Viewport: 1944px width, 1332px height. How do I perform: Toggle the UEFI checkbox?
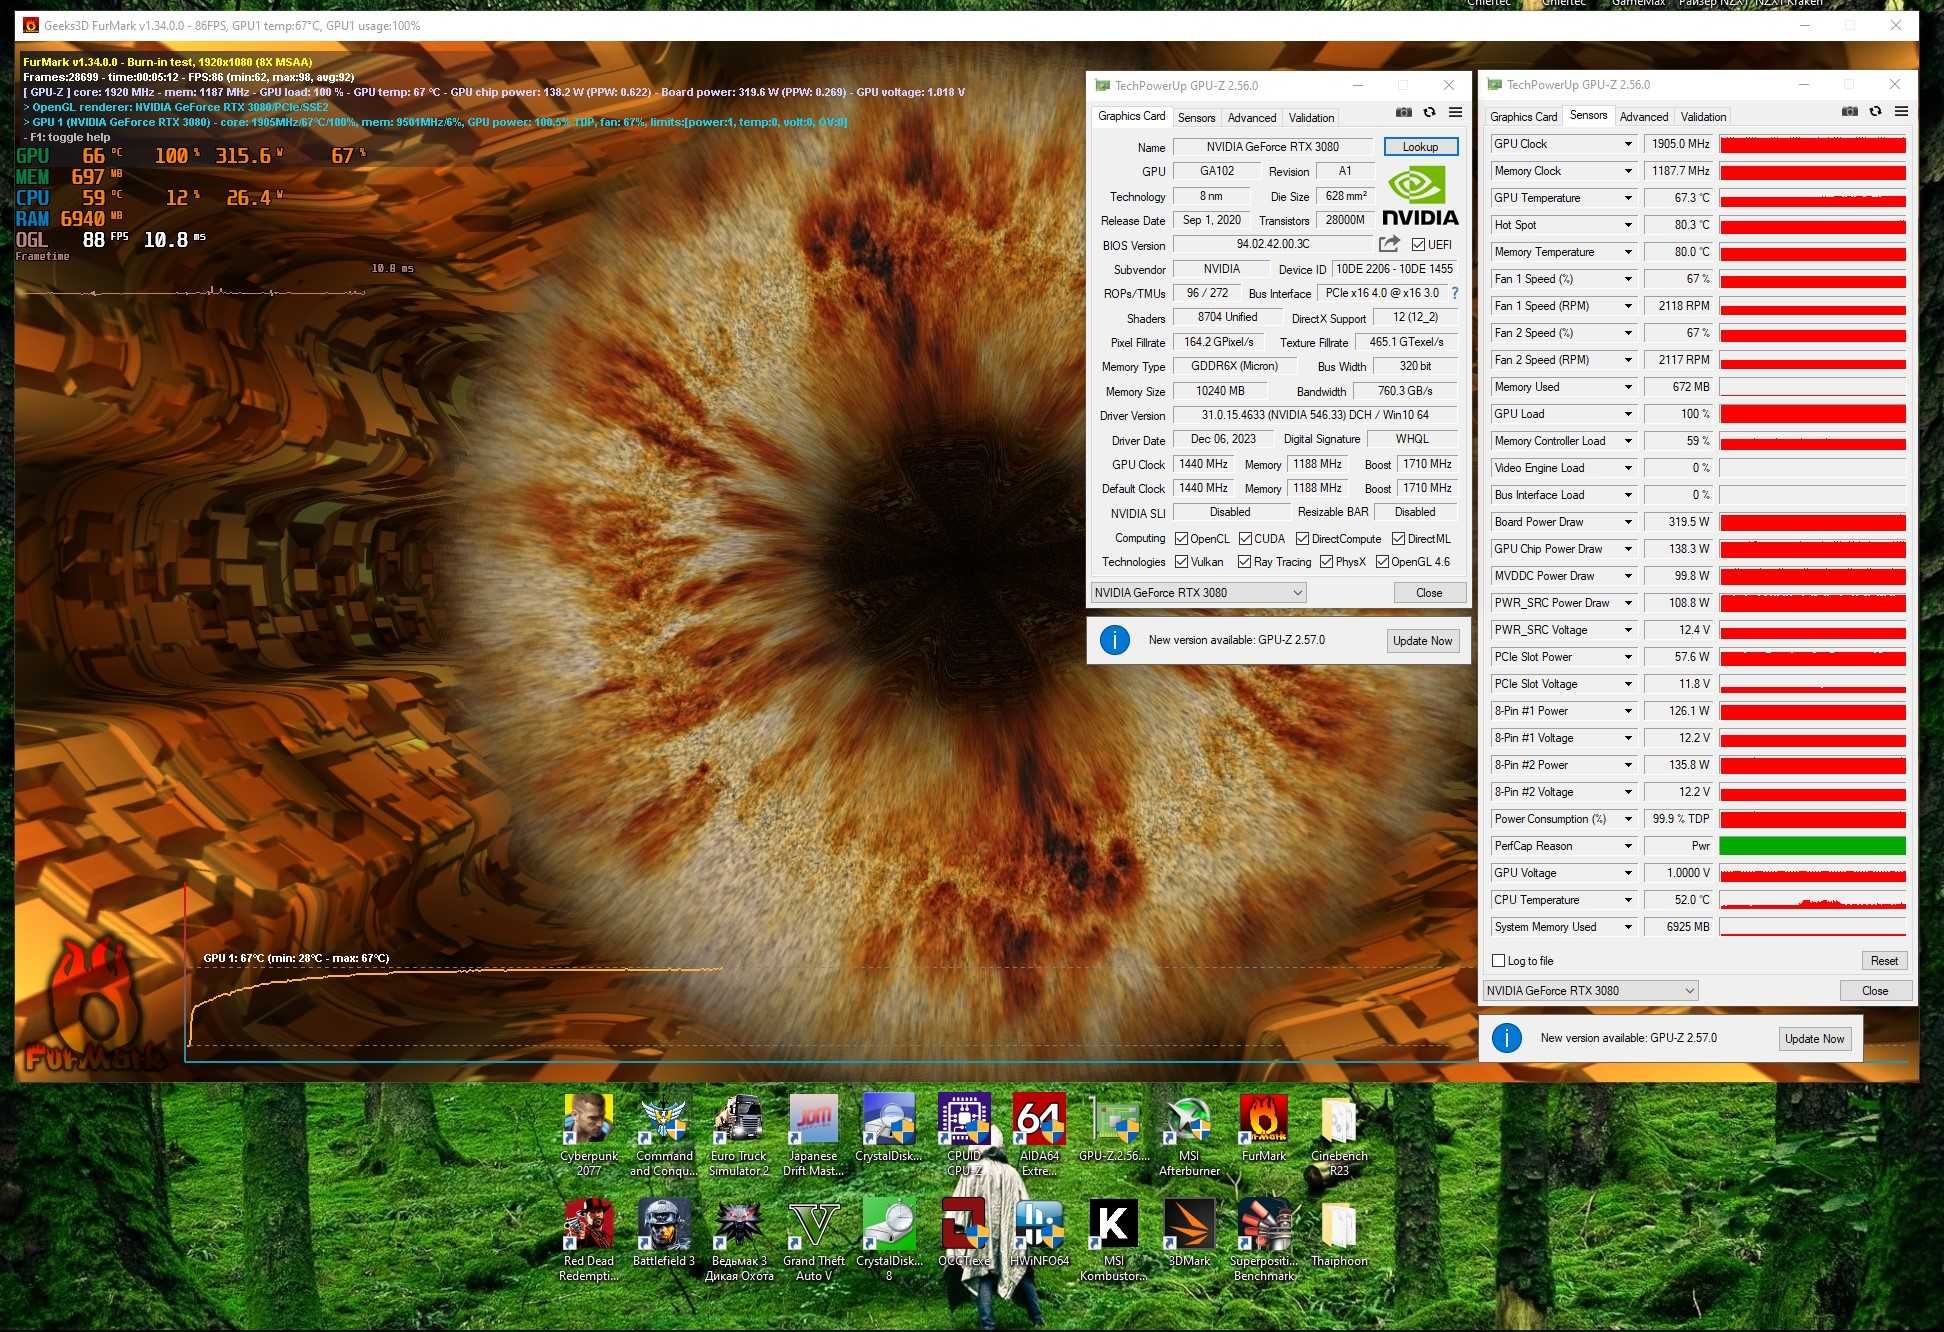pos(1418,244)
